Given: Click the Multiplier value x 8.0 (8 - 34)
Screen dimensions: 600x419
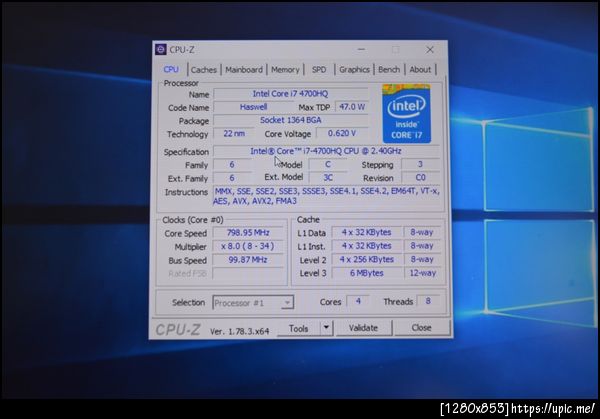Looking at the screenshot, I should click(x=248, y=246).
